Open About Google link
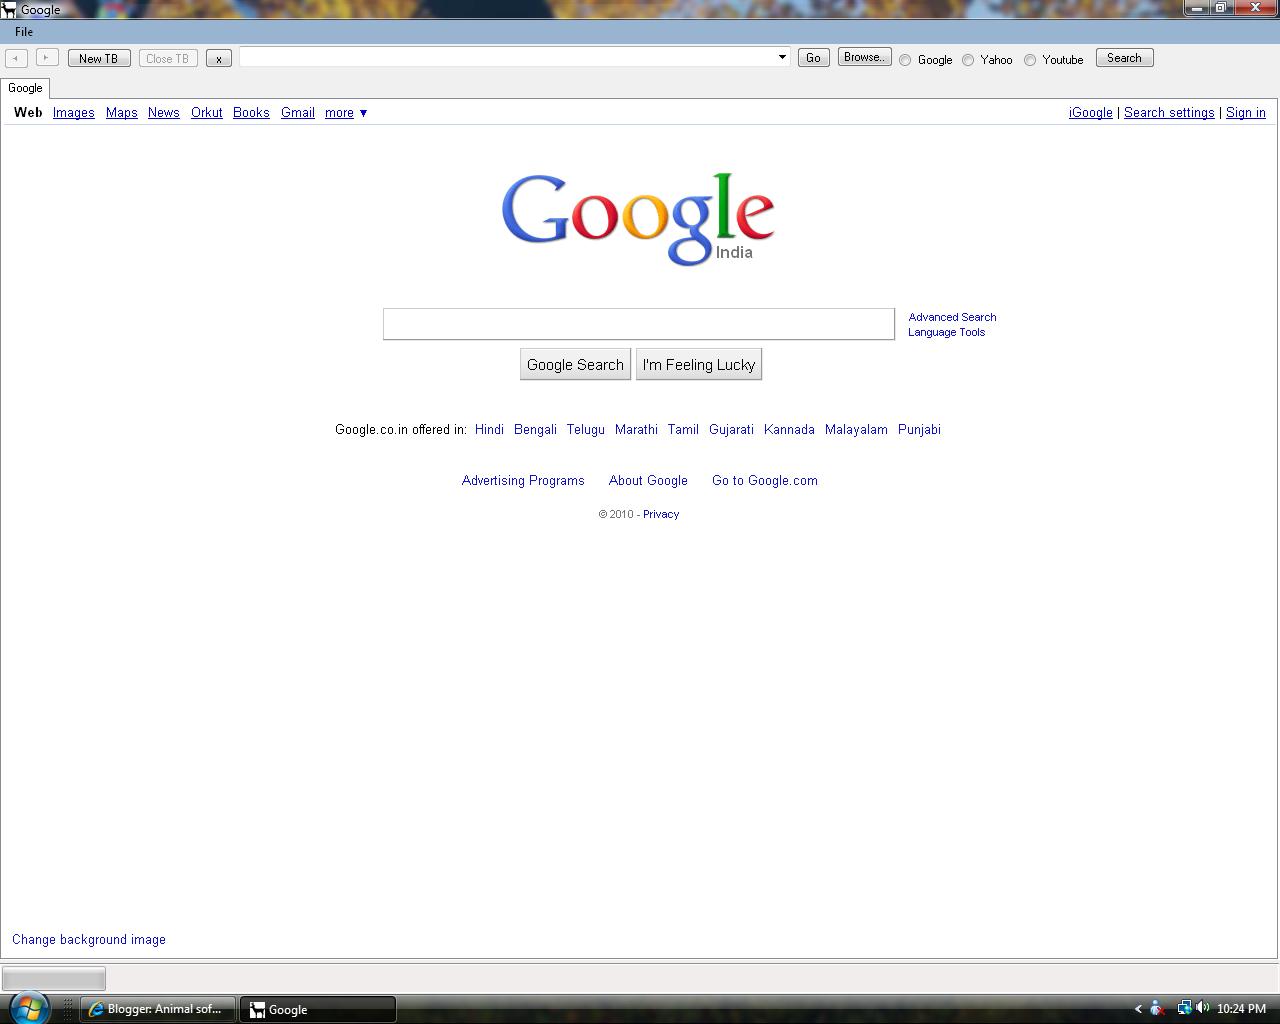Screen dimensions: 1280x1024 [x=648, y=480]
